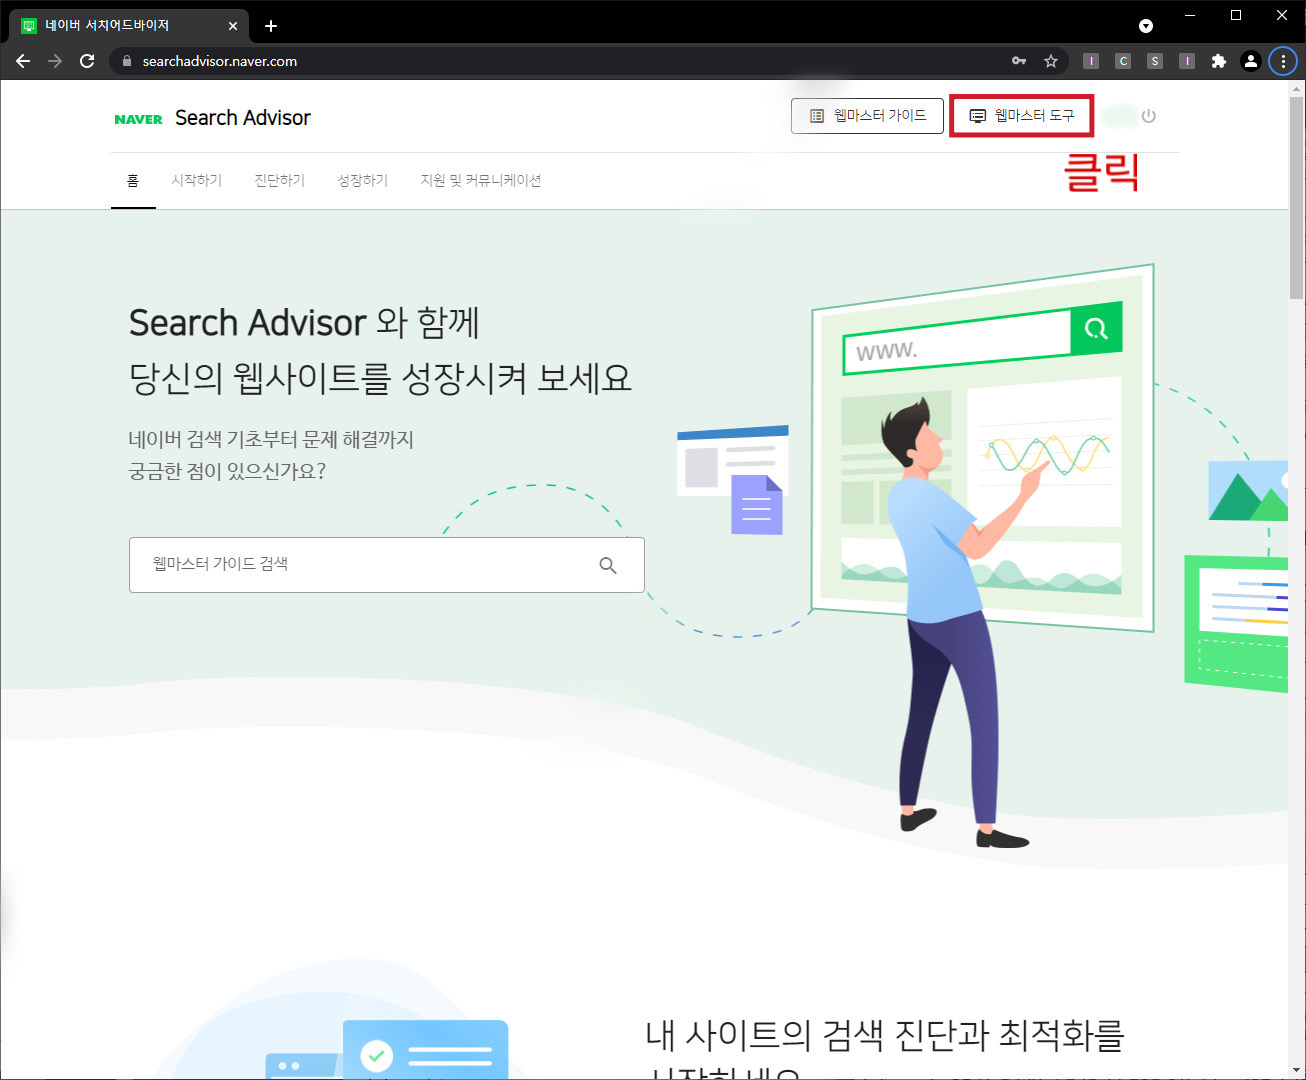
Task: Select 지원 및 커뮤니케이션 menu
Action: (480, 181)
